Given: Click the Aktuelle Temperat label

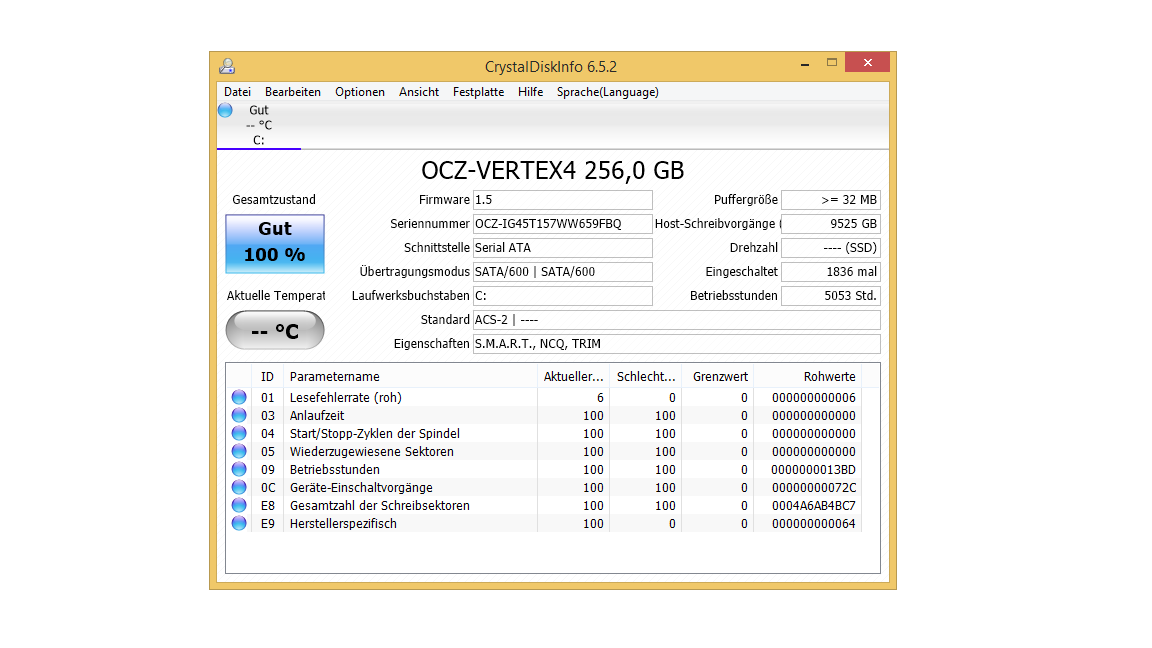Looking at the screenshot, I should coord(276,295).
